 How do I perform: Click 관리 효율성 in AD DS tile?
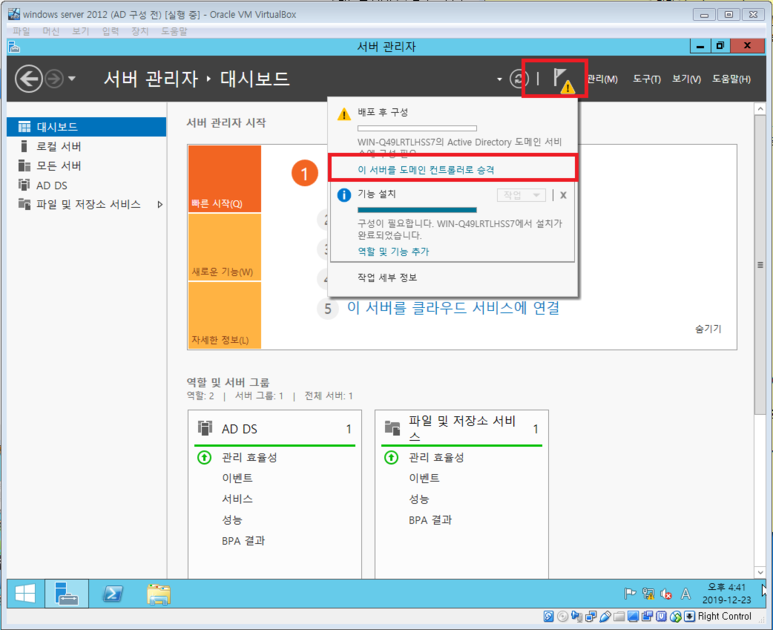tap(249, 457)
